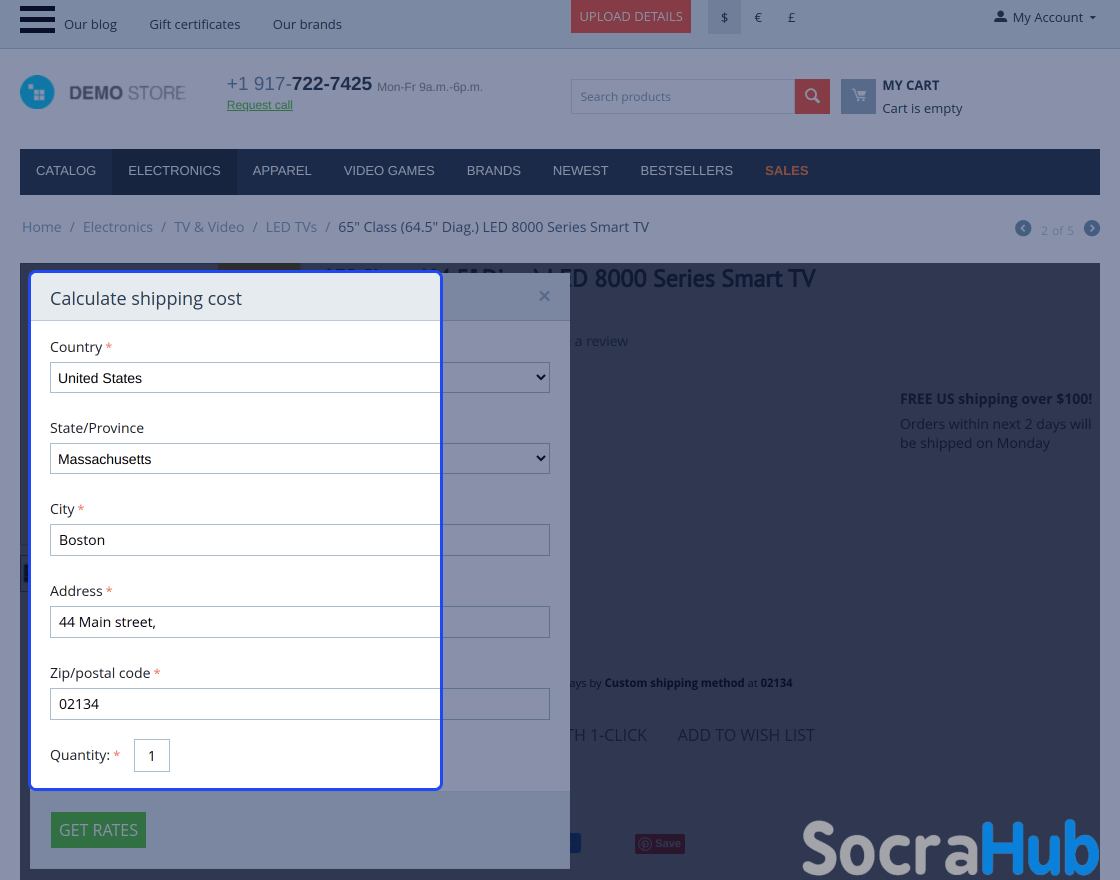Click the My Account user icon
The height and width of the screenshot is (880, 1120).
[1001, 16]
